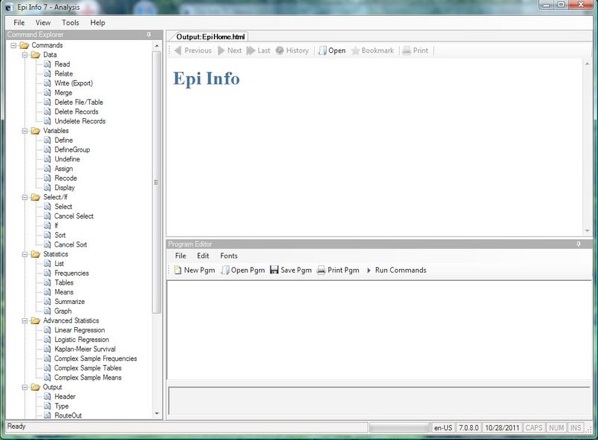Image resolution: width=598 pixels, height=440 pixels.
Task: Click the Bookmark star icon
Action: click(x=355, y=51)
